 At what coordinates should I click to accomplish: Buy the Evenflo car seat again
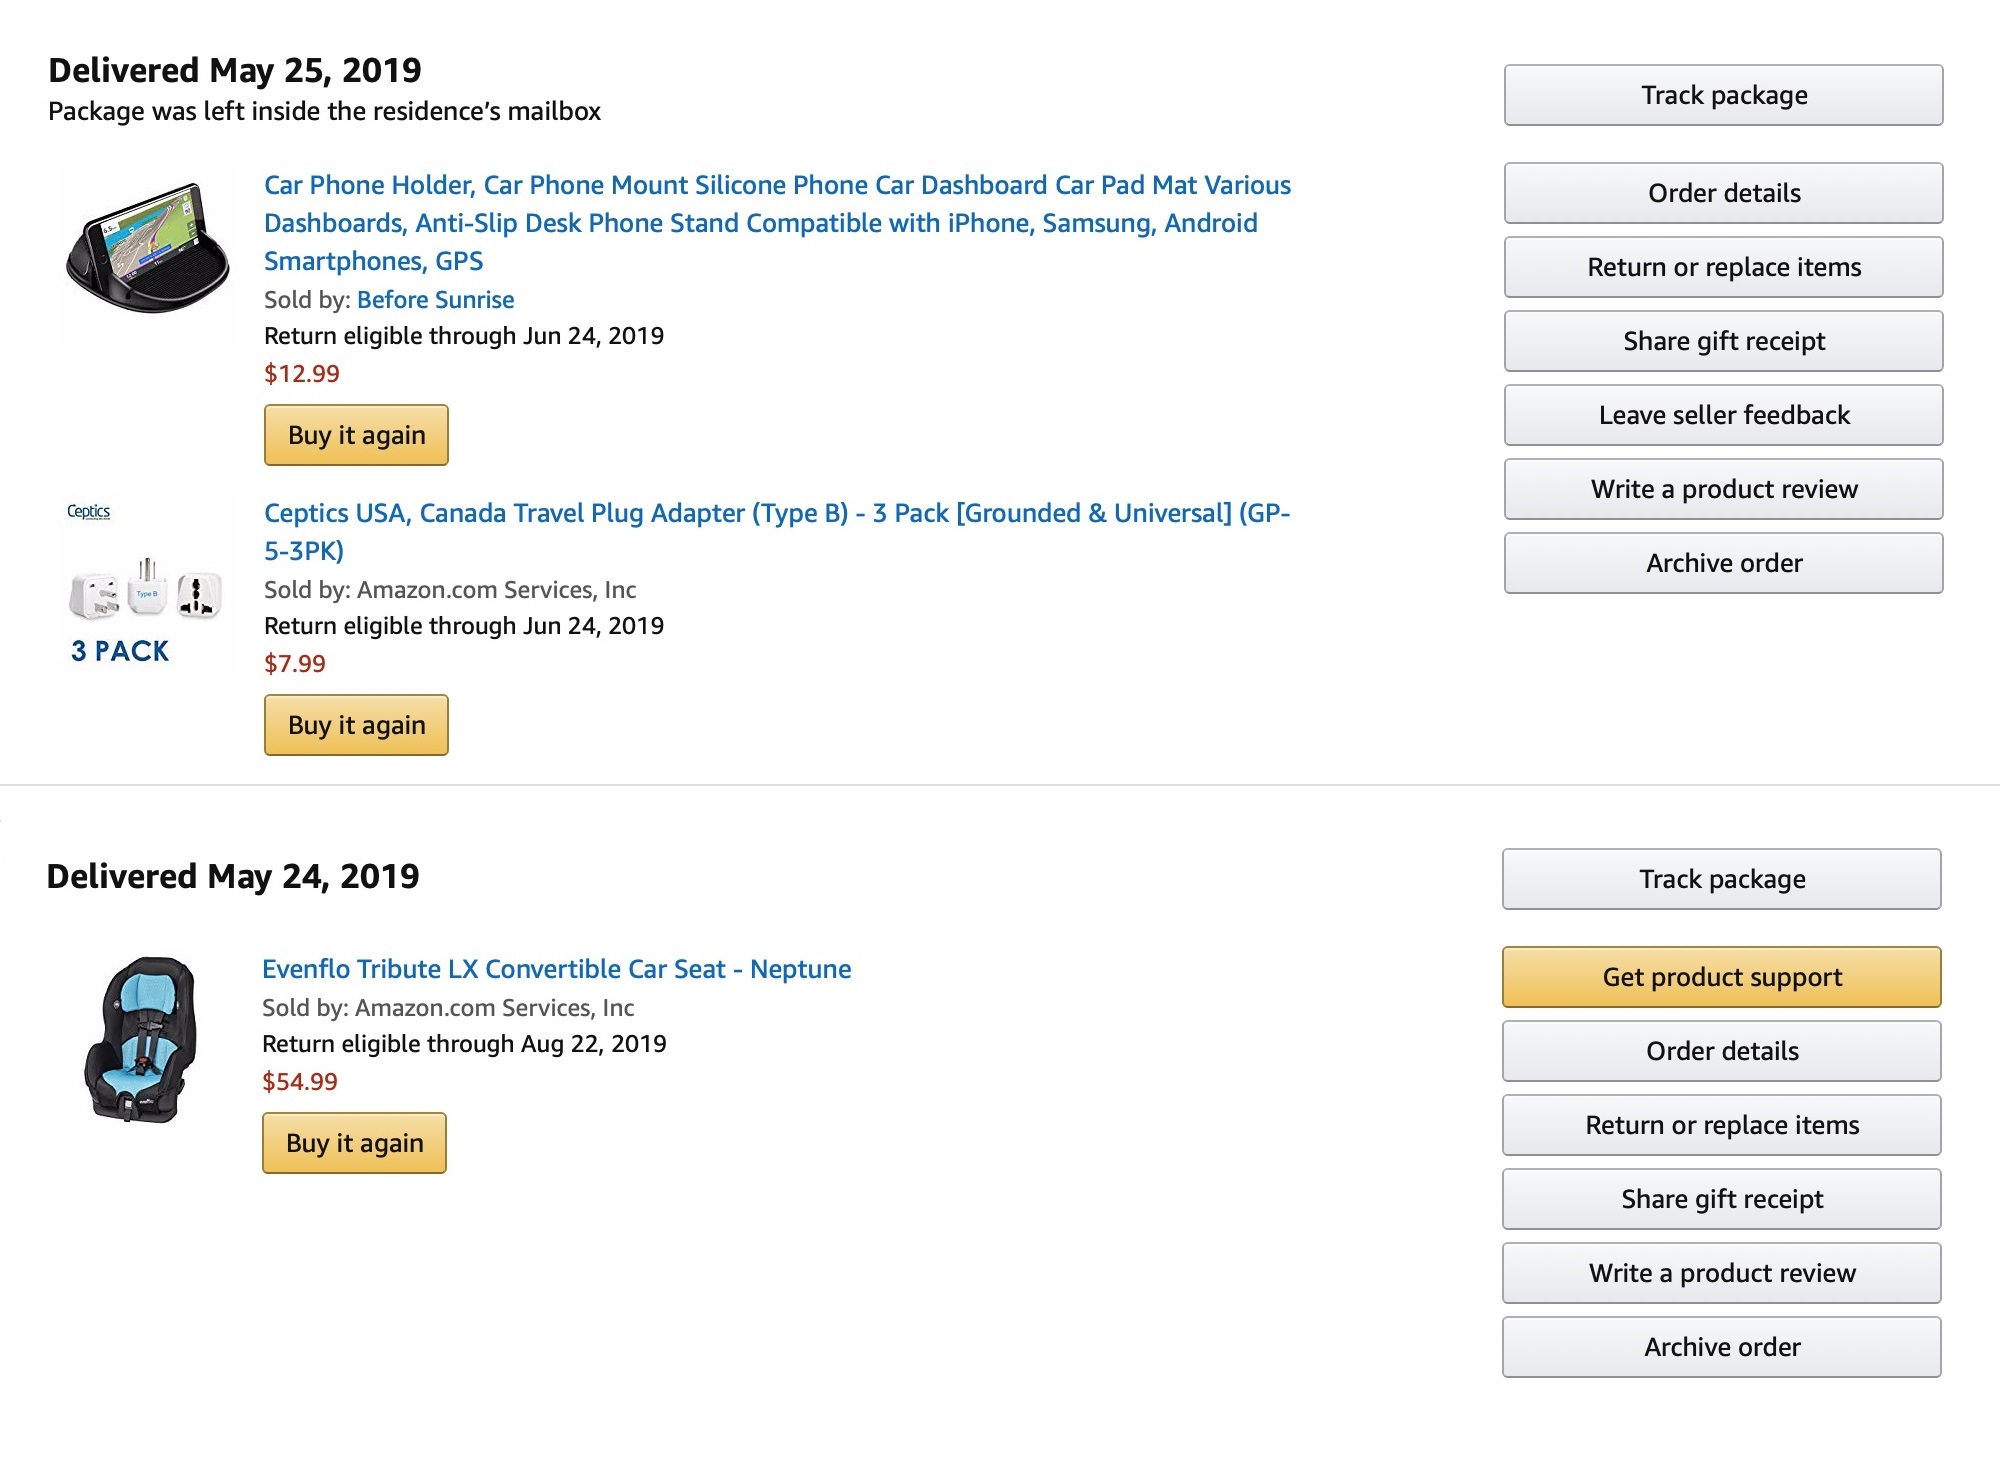click(354, 1143)
